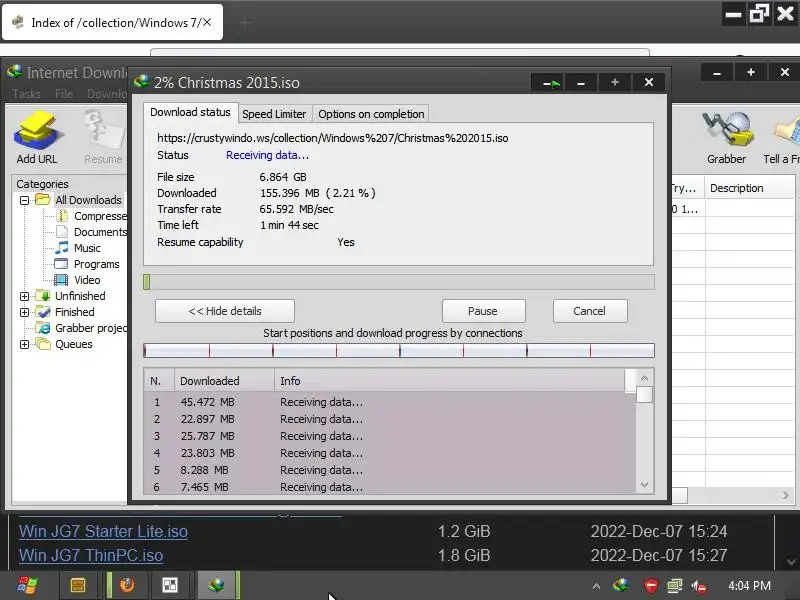This screenshot has width=800, height=600.
Task: Click the IDM icon in system tray
Action: click(x=621, y=586)
